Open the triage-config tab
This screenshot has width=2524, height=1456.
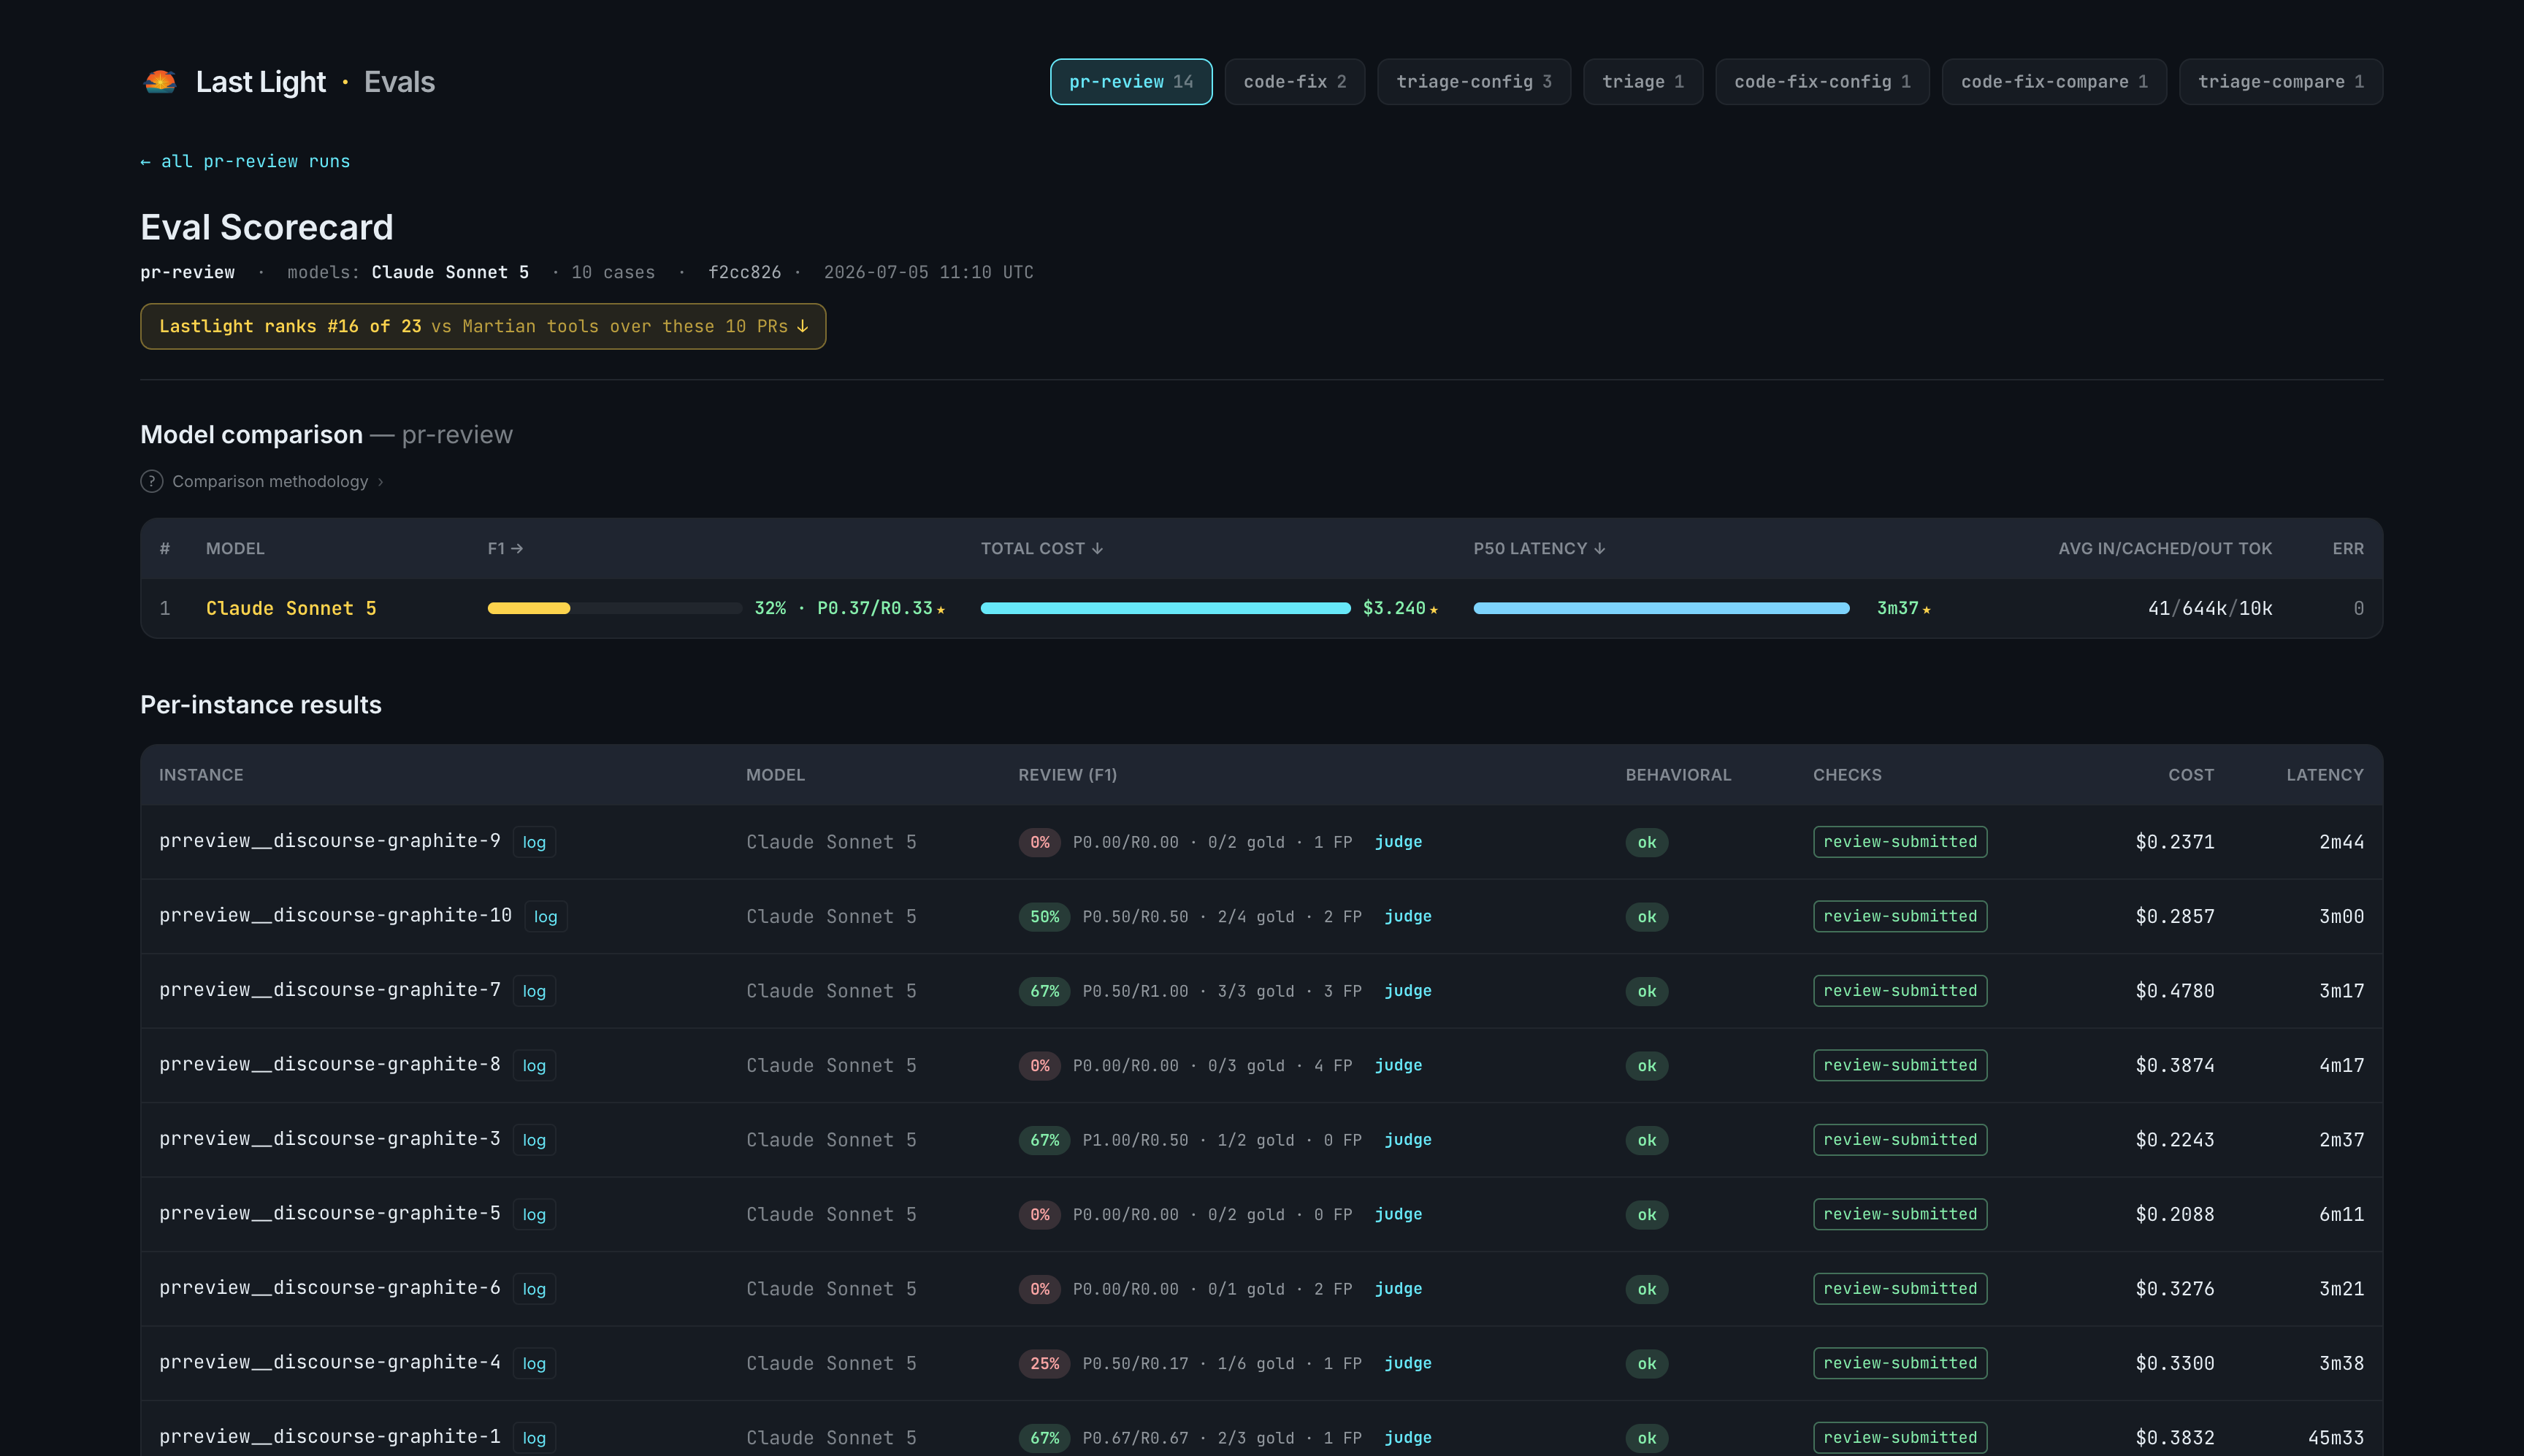click(x=1473, y=82)
